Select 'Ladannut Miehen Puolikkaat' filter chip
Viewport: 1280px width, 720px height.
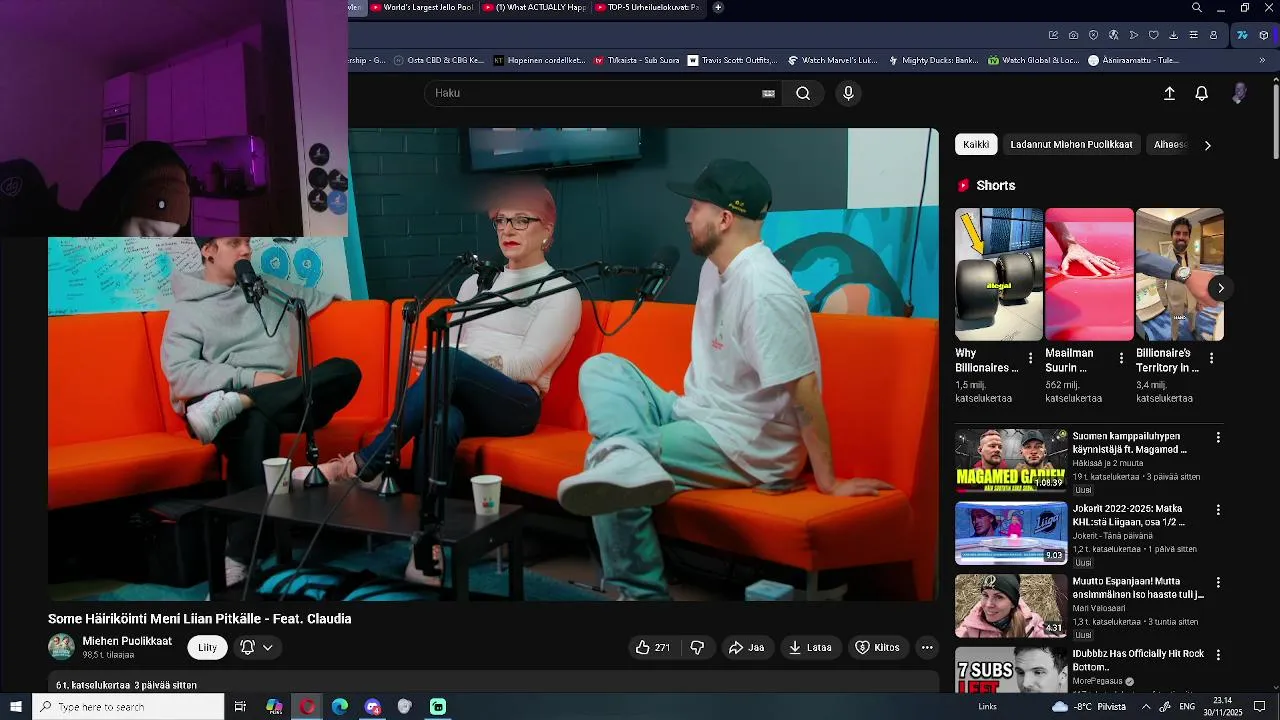1071,144
